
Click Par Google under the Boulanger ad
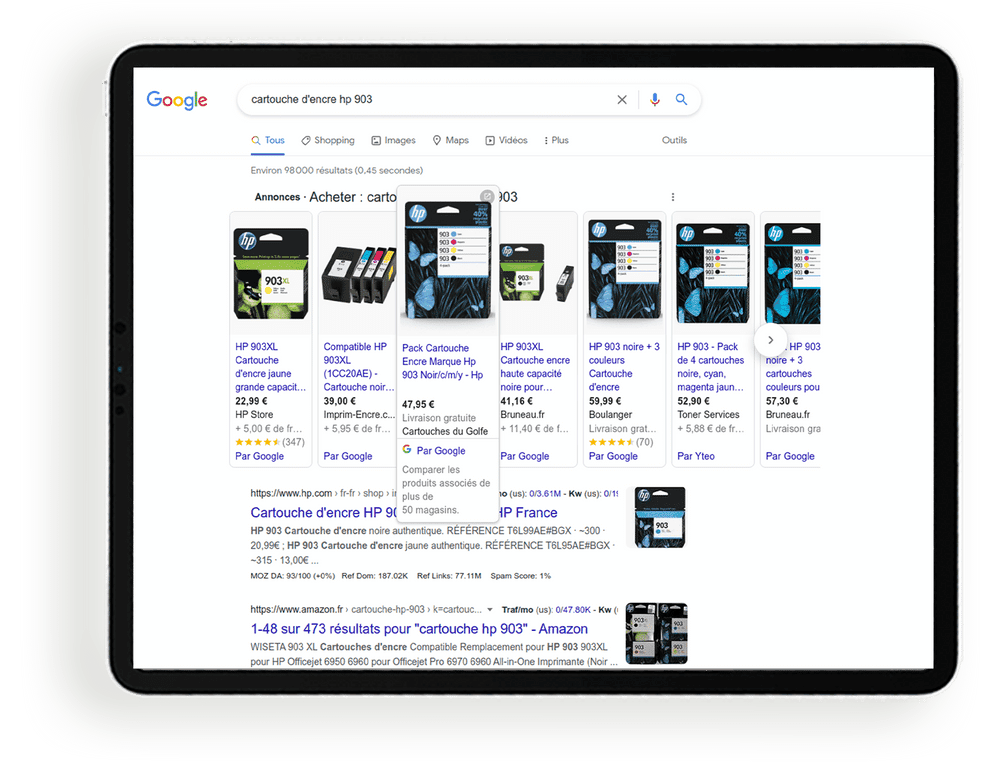coord(613,457)
